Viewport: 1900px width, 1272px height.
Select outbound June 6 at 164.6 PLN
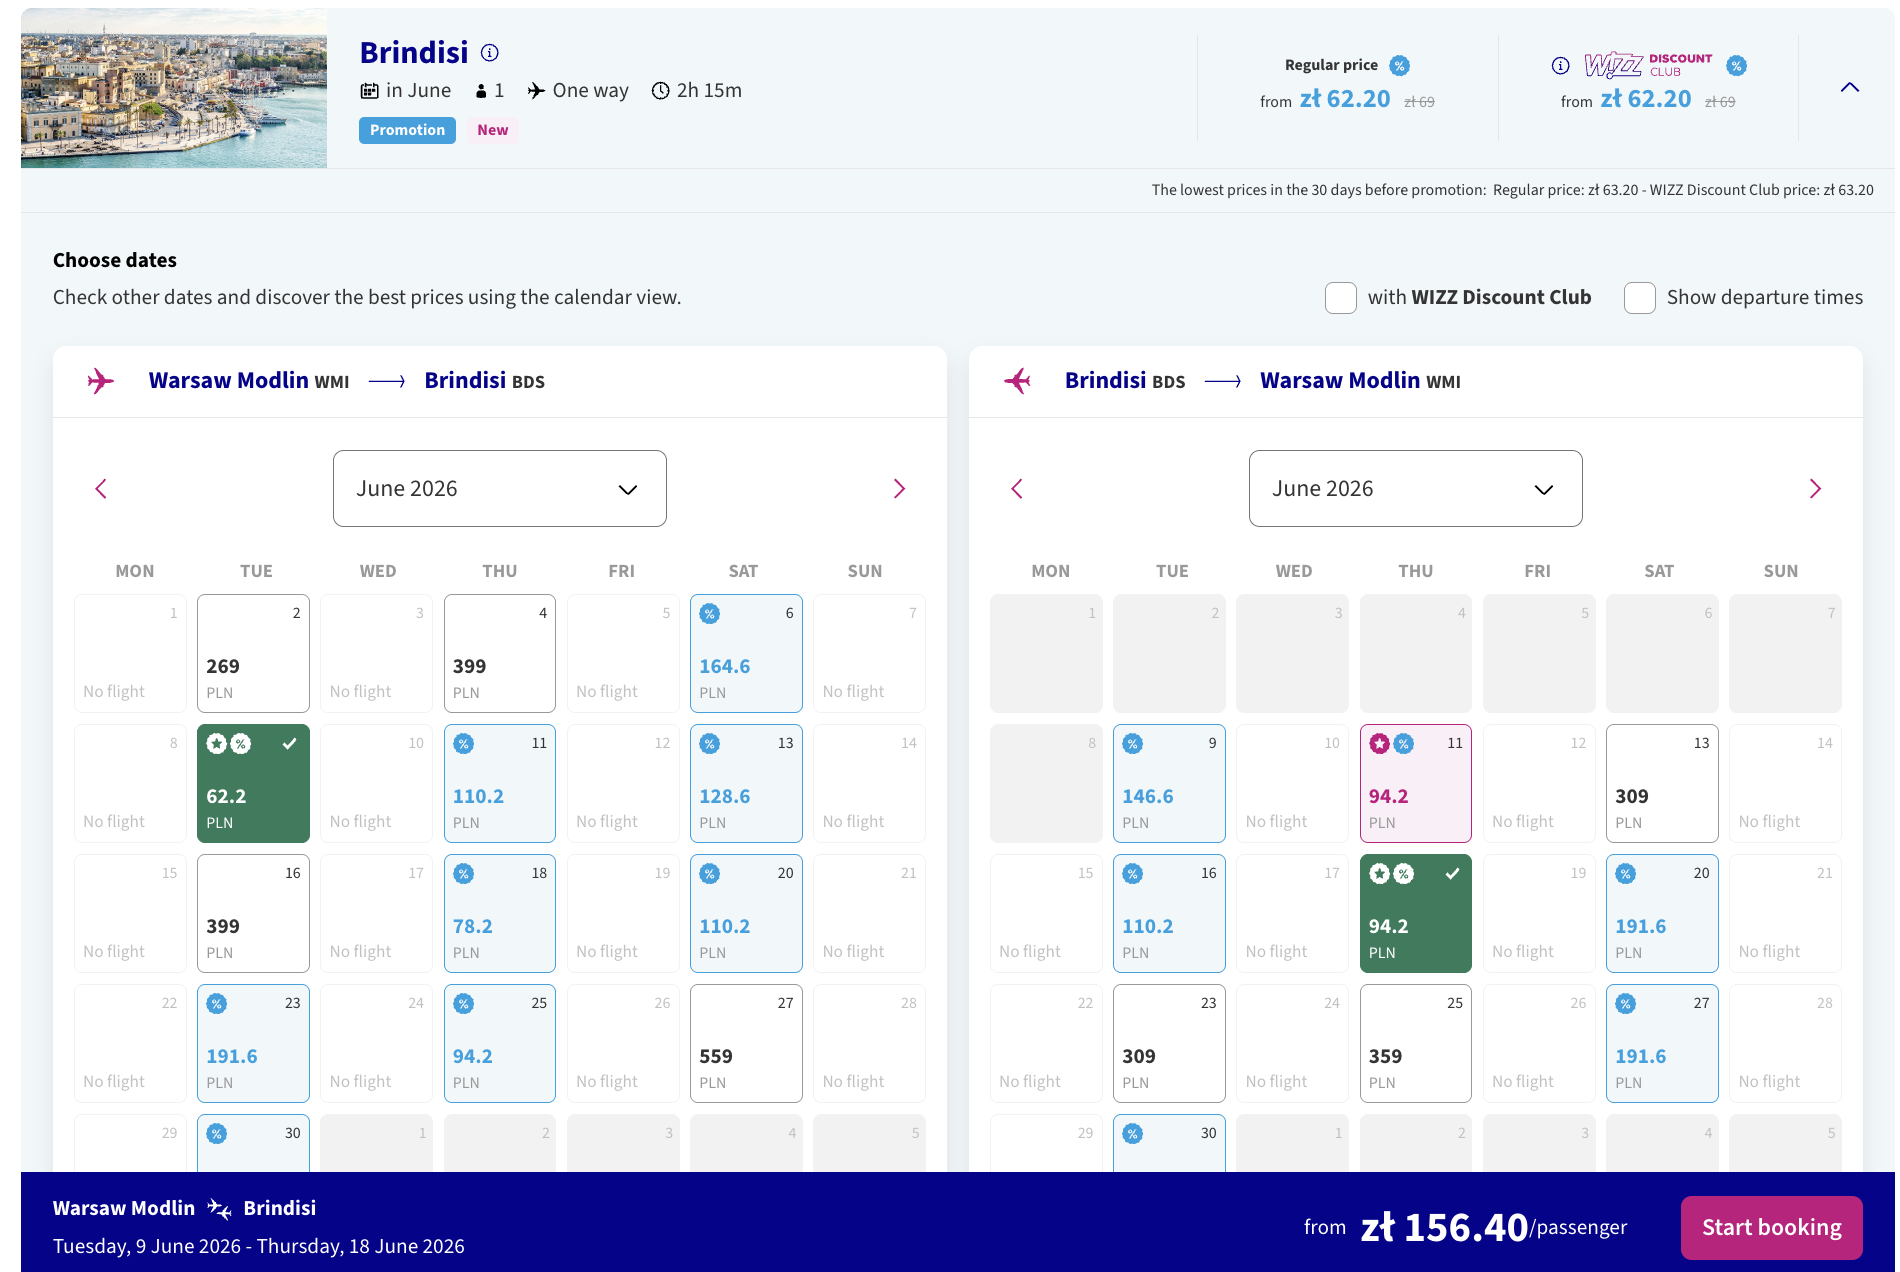pyautogui.click(x=746, y=653)
